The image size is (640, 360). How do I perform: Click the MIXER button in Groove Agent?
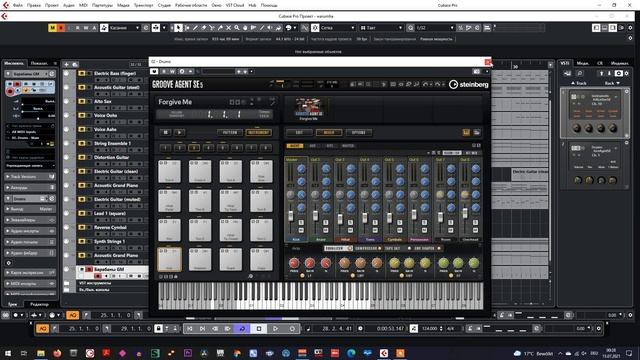[329, 132]
